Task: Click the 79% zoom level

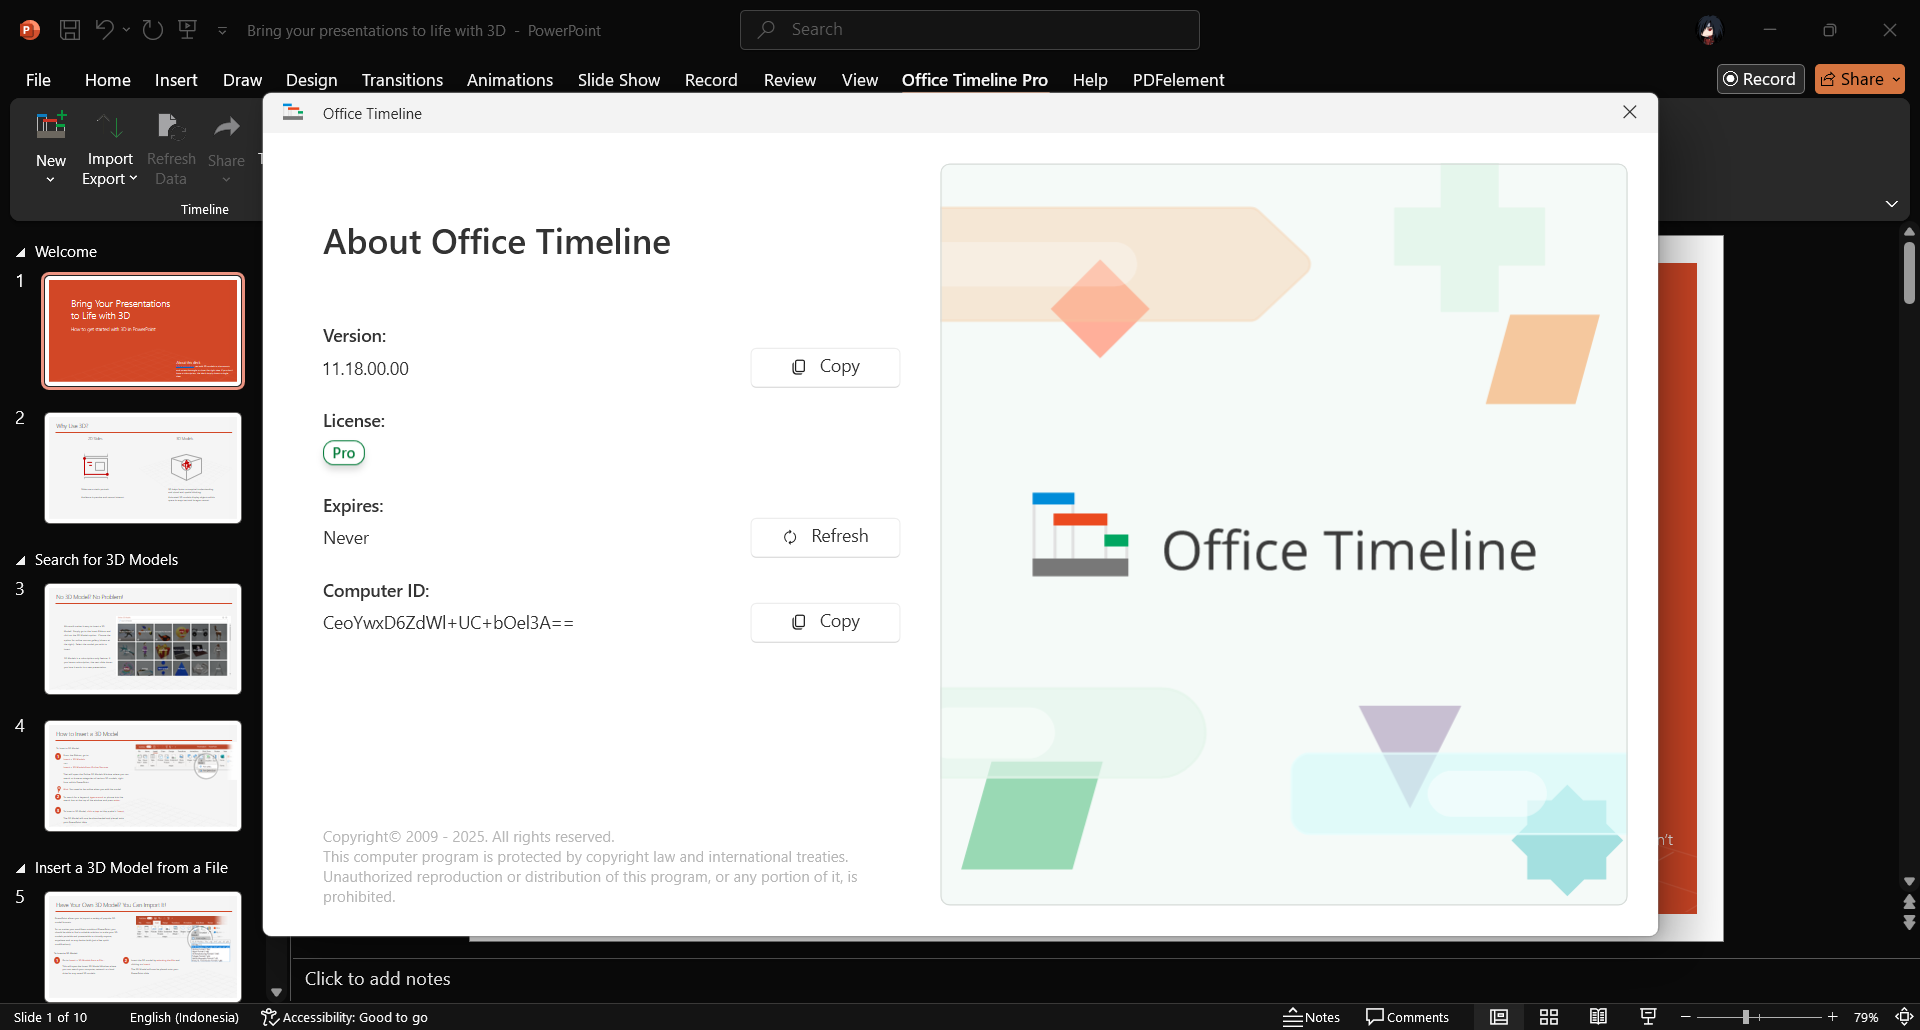Action: pyautogui.click(x=1866, y=1017)
